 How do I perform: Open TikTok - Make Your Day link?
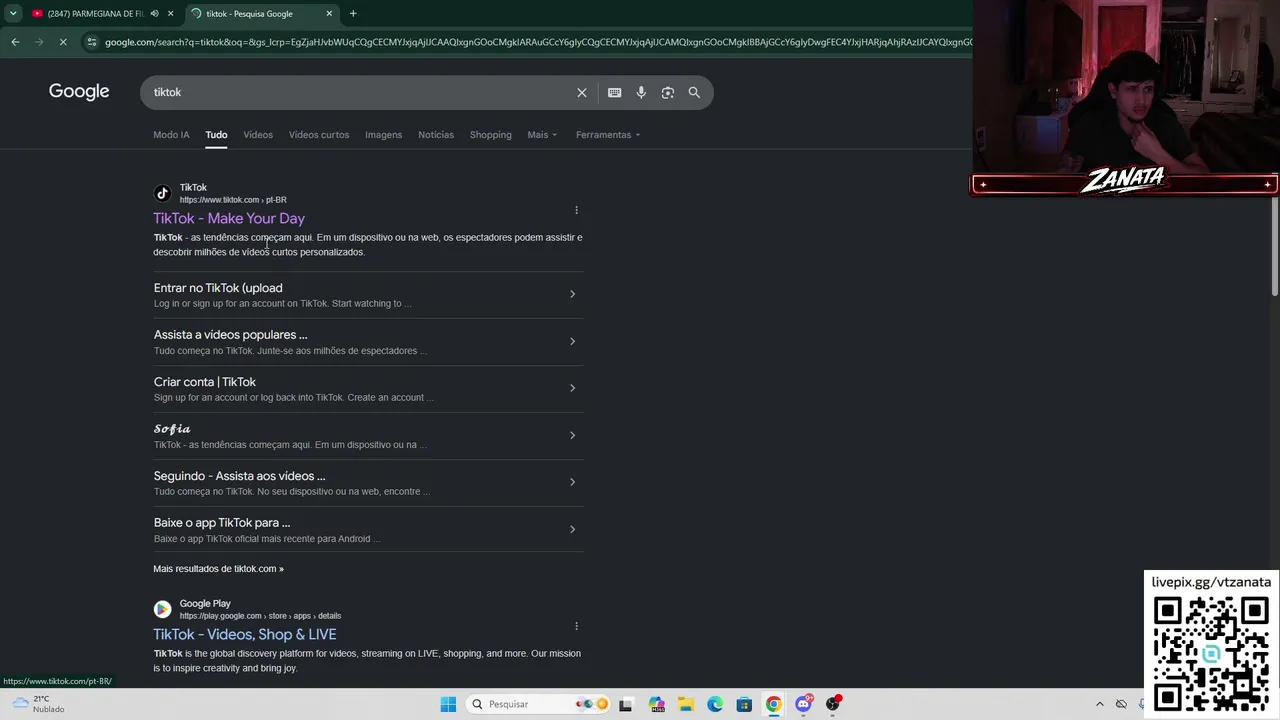[x=229, y=218]
